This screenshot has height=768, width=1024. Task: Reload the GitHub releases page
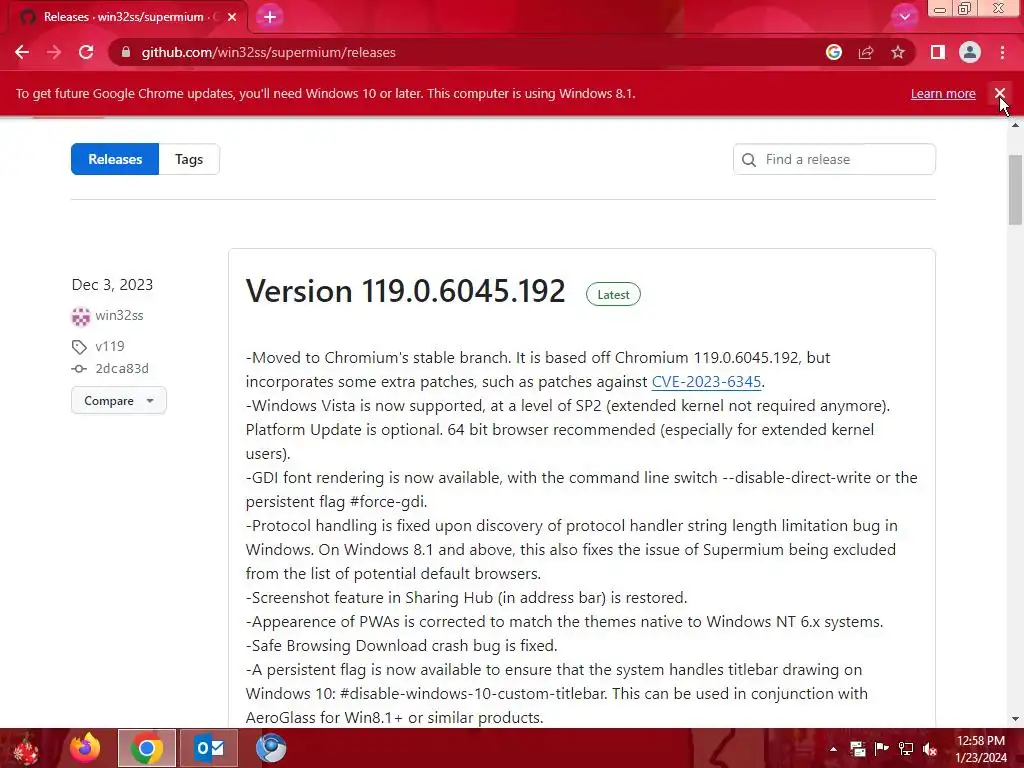click(86, 52)
